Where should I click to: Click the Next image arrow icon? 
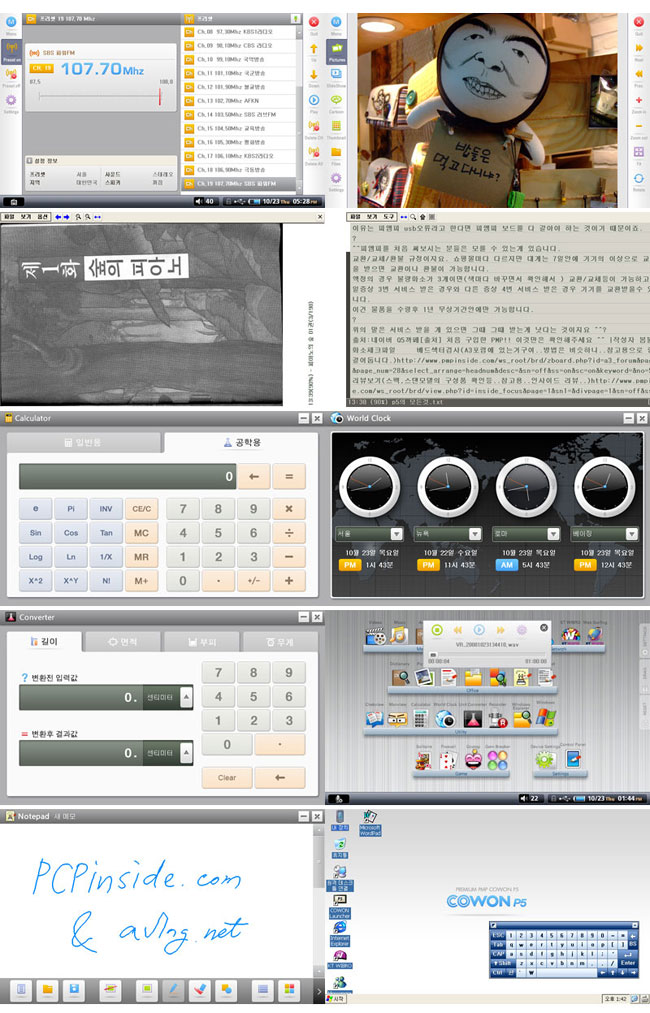[x=638, y=48]
